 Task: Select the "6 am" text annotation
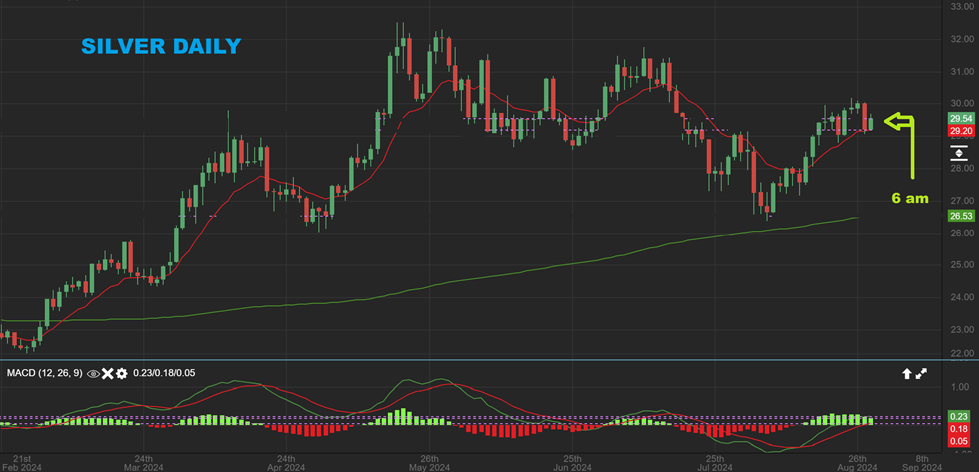tap(910, 198)
